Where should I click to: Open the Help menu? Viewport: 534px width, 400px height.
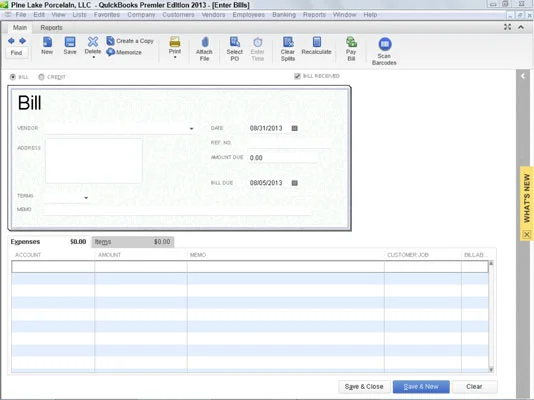[x=370, y=15]
